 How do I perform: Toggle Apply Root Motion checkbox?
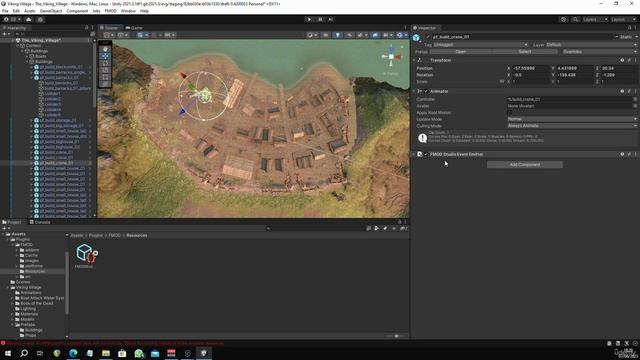click(509, 113)
